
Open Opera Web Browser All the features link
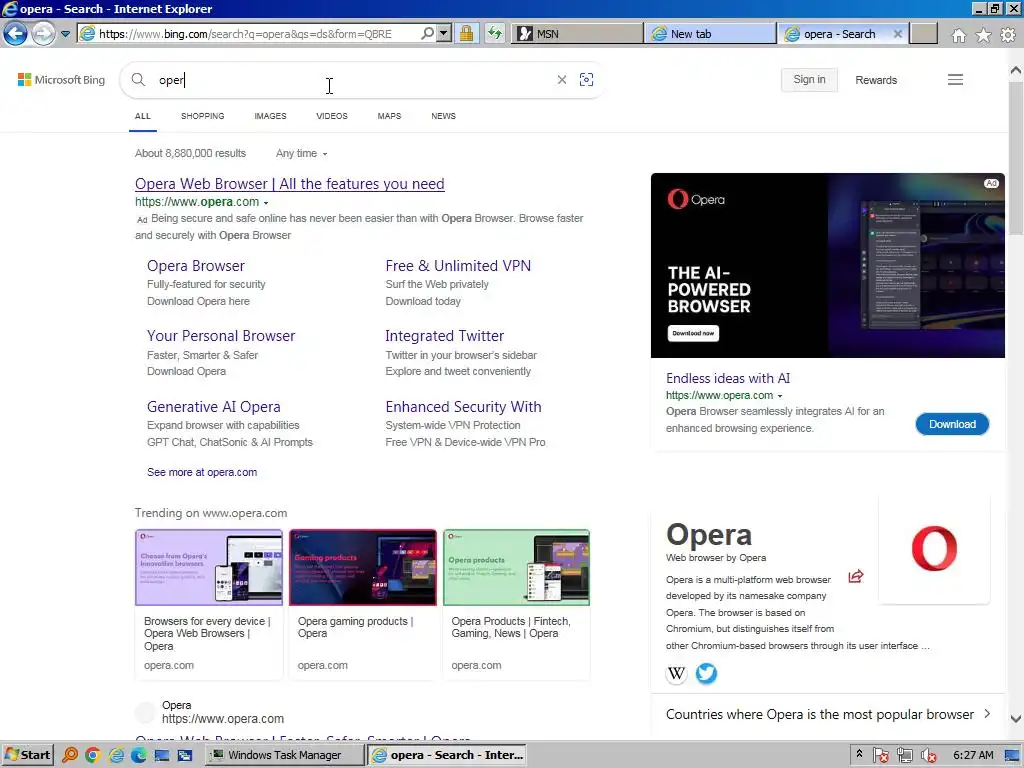(x=289, y=184)
